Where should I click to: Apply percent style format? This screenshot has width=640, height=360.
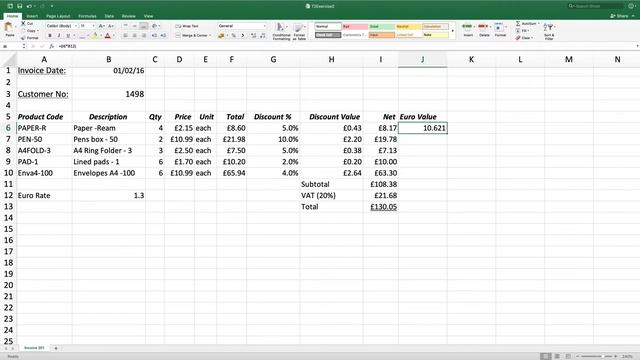point(234,36)
